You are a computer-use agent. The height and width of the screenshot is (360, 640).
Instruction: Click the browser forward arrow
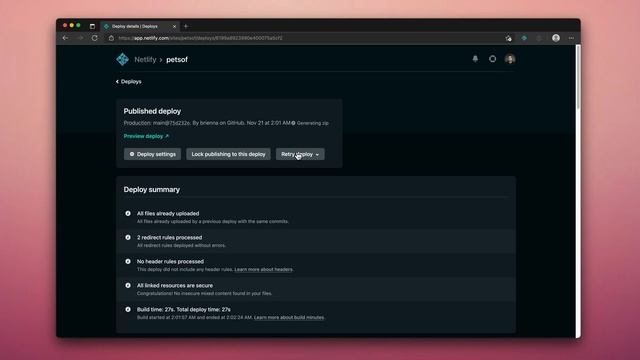(80, 38)
